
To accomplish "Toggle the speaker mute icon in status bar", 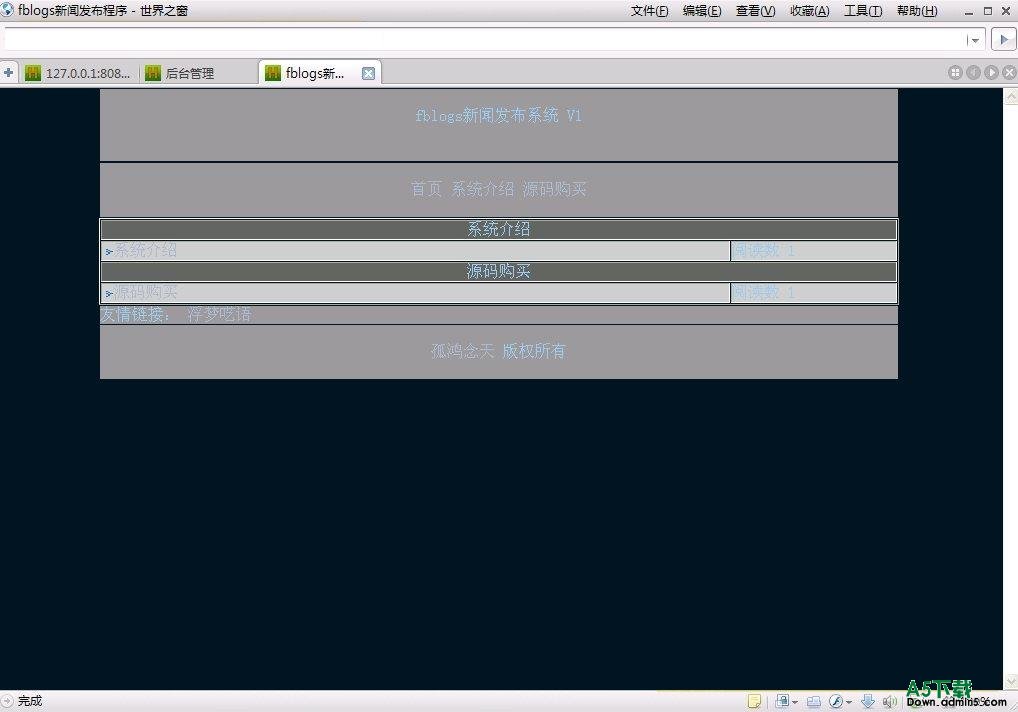I will (x=890, y=701).
